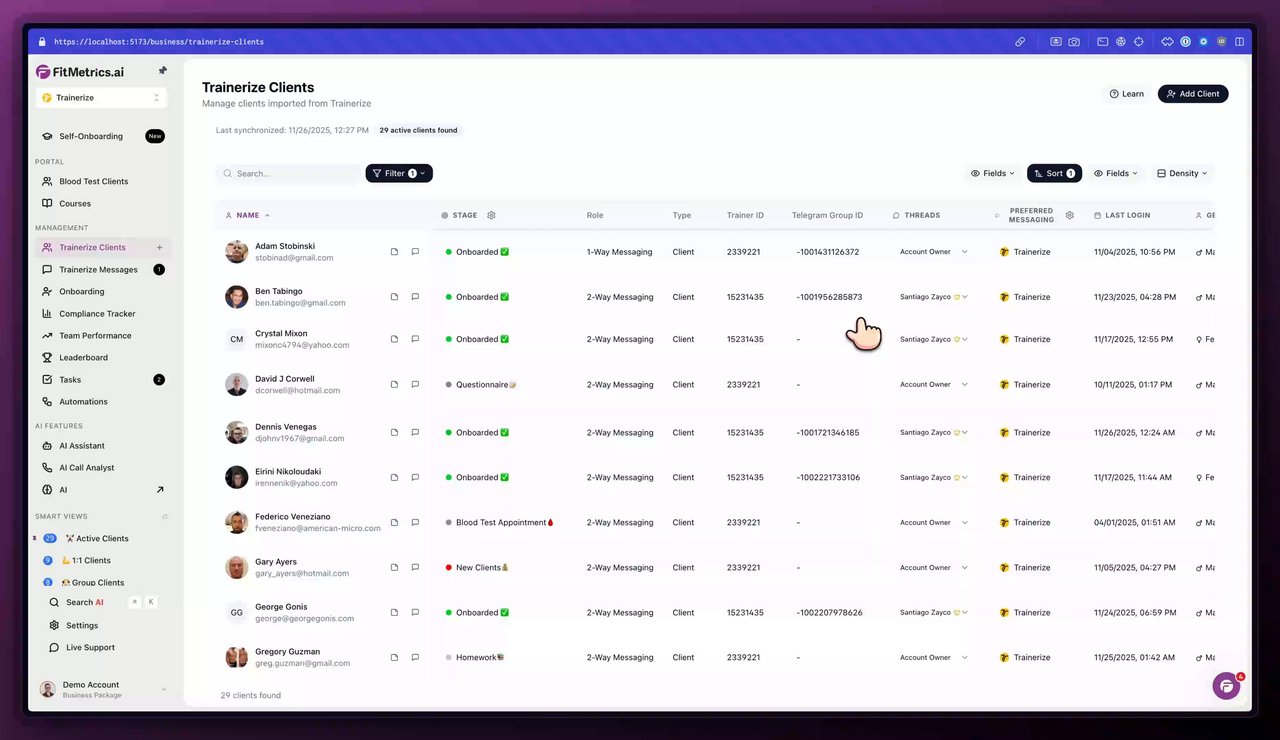Click George Gonis' name

[x=281, y=607]
